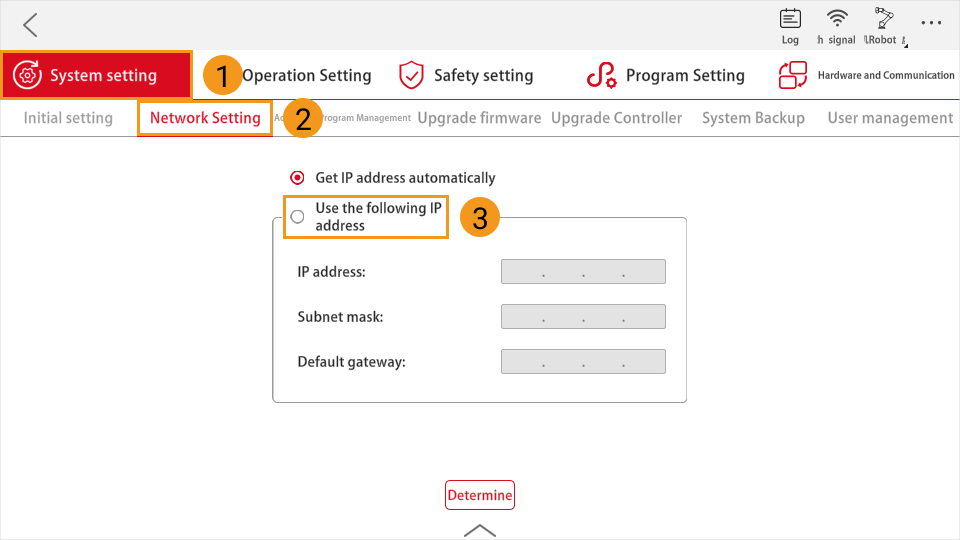Click the Hardware and Communication icon
The width and height of the screenshot is (960, 540).
[793, 75]
